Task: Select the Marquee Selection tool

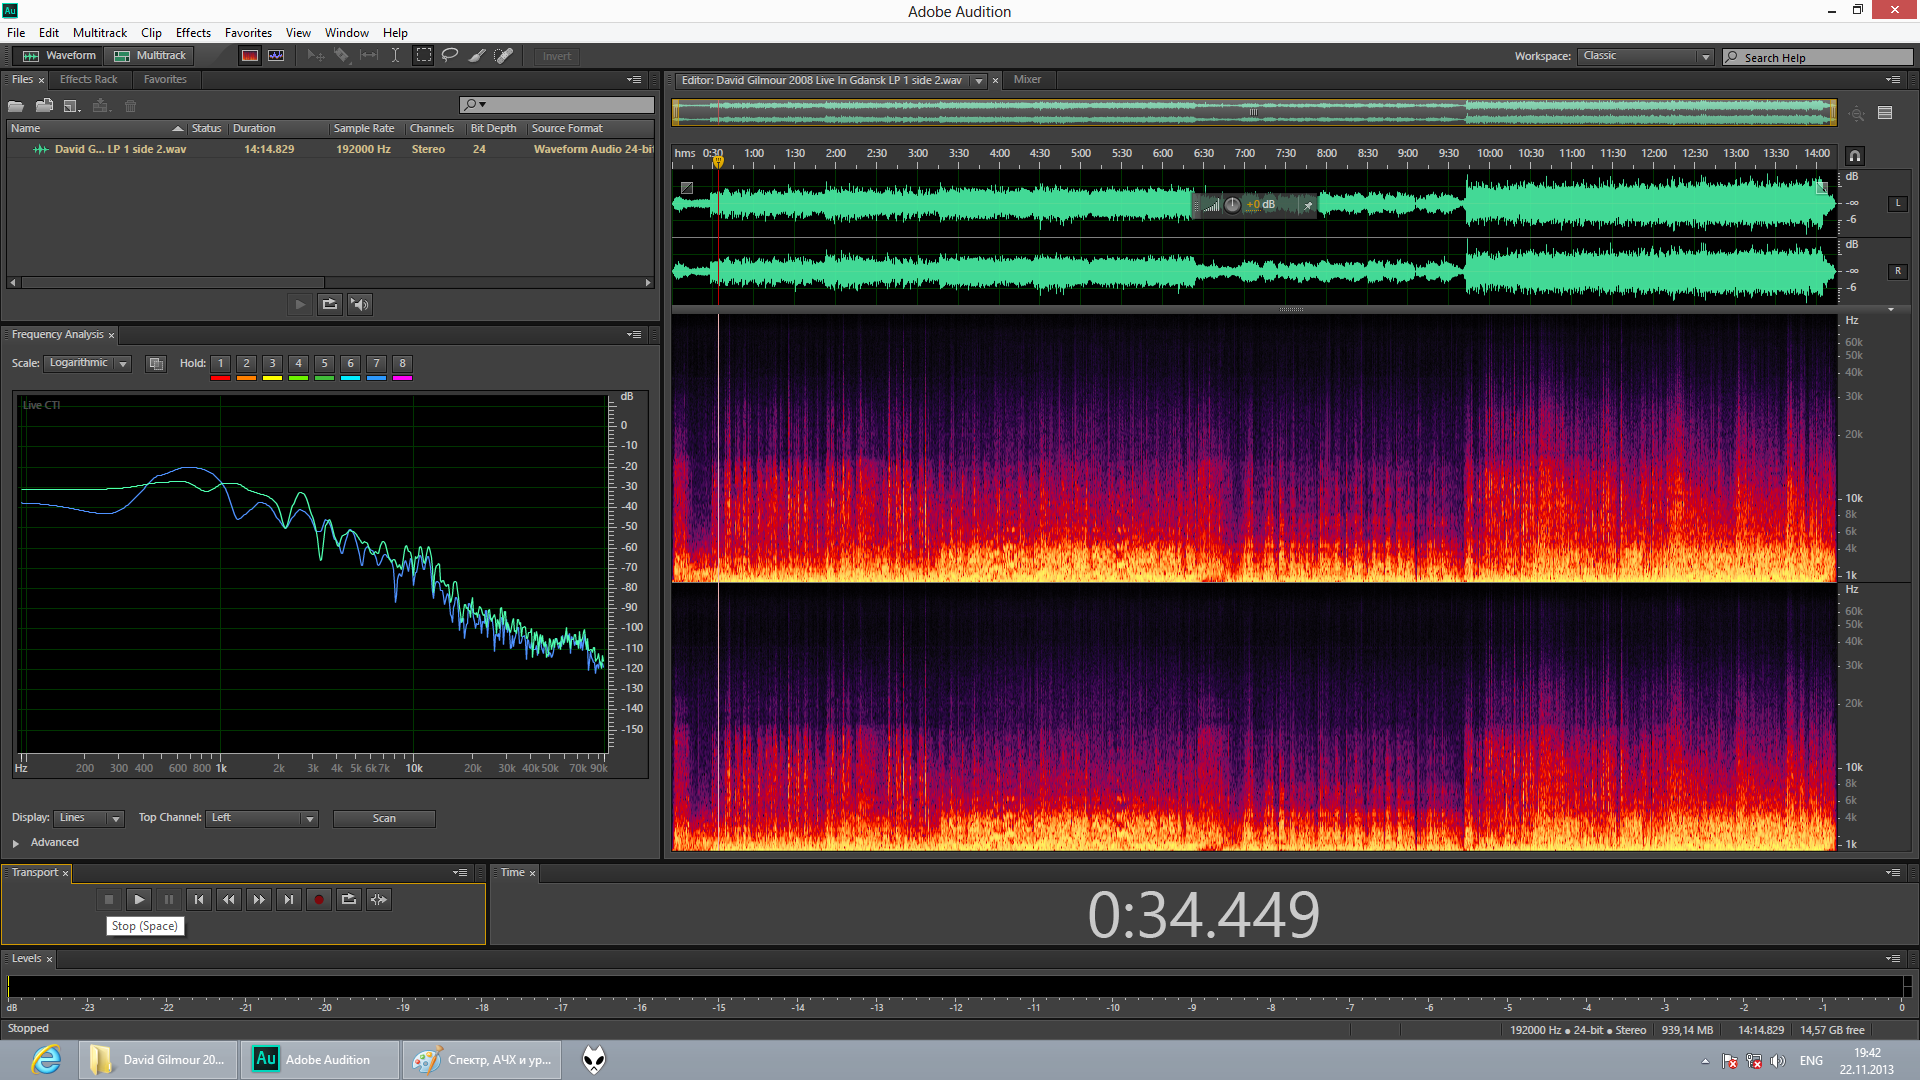Action: click(x=424, y=56)
